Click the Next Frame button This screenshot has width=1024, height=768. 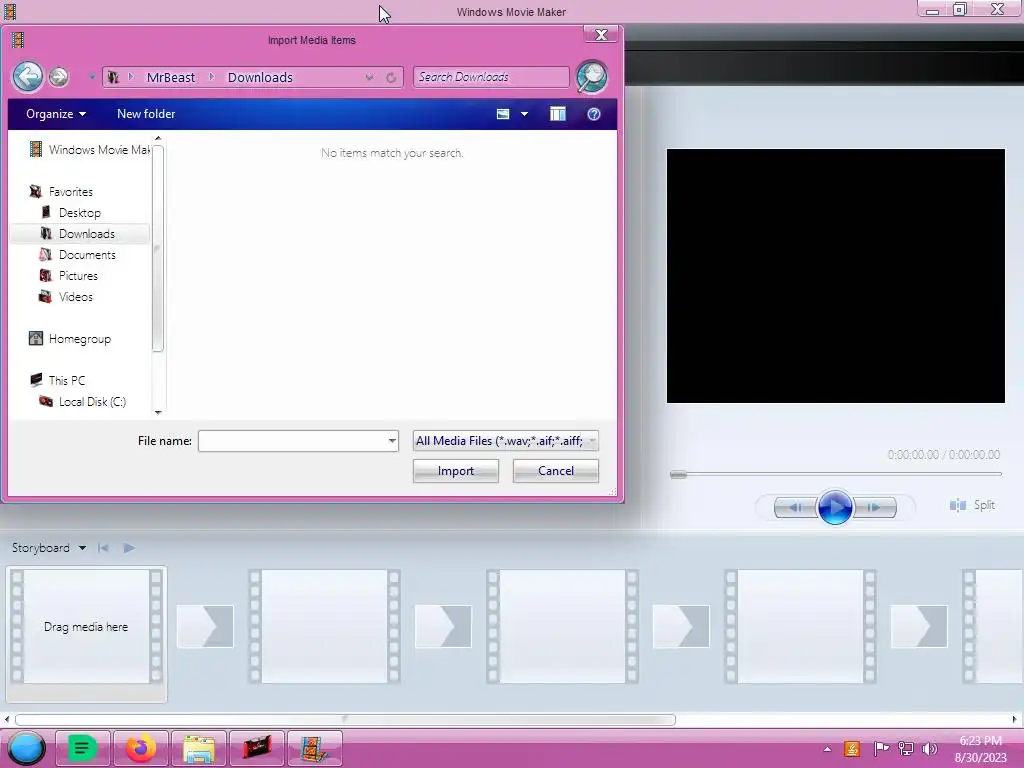[x=874, y=507]
